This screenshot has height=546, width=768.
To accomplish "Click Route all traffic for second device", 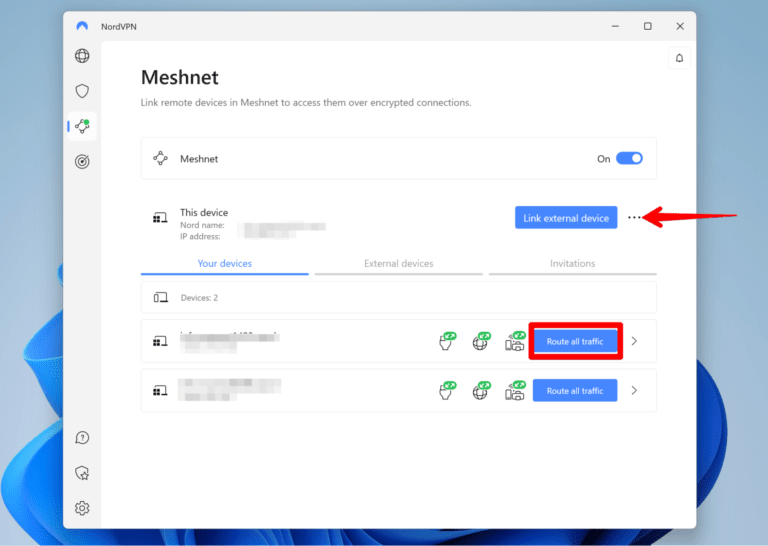I will (x=574, y=391).
